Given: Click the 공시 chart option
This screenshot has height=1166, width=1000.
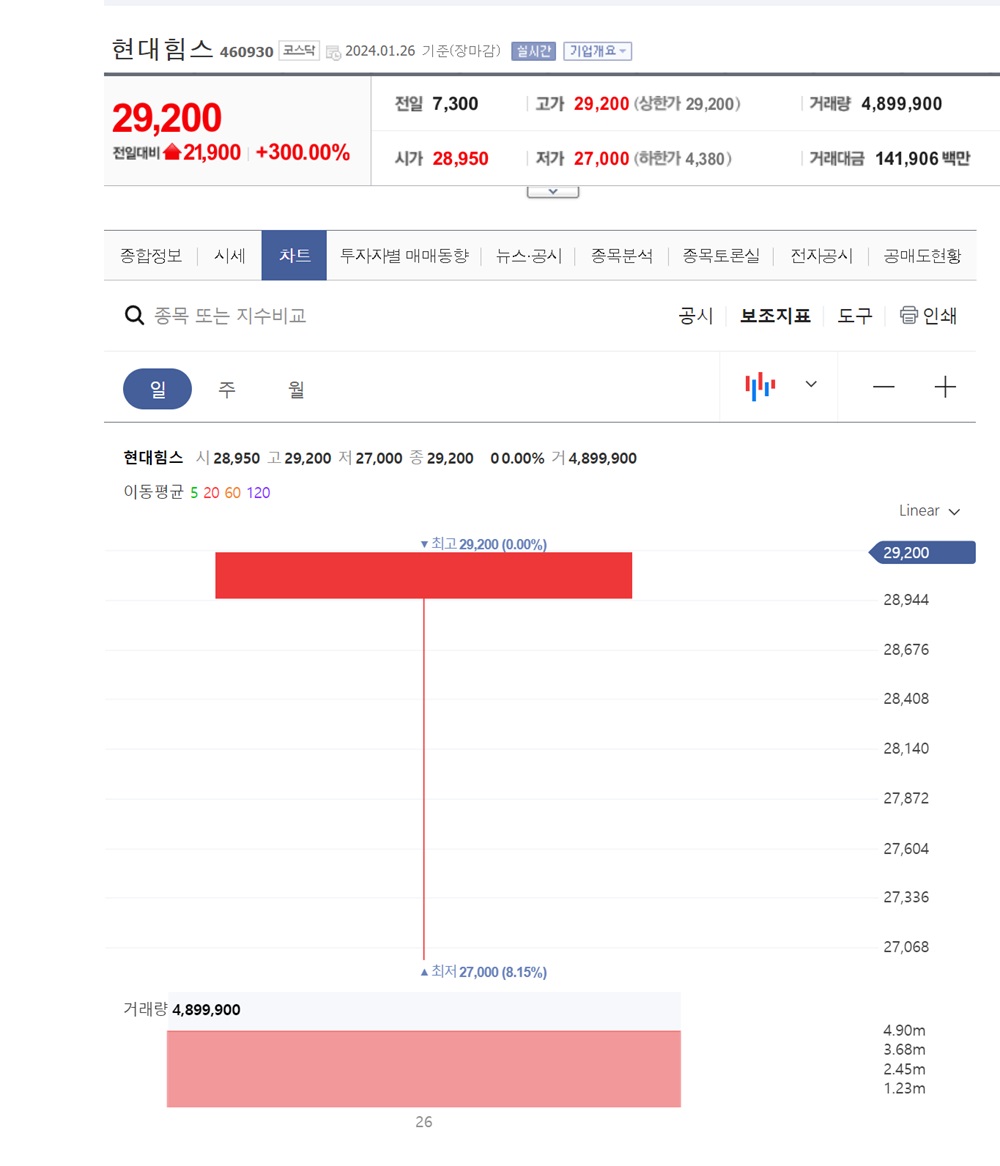Looking at the screenshot, I should pos(695,315).
